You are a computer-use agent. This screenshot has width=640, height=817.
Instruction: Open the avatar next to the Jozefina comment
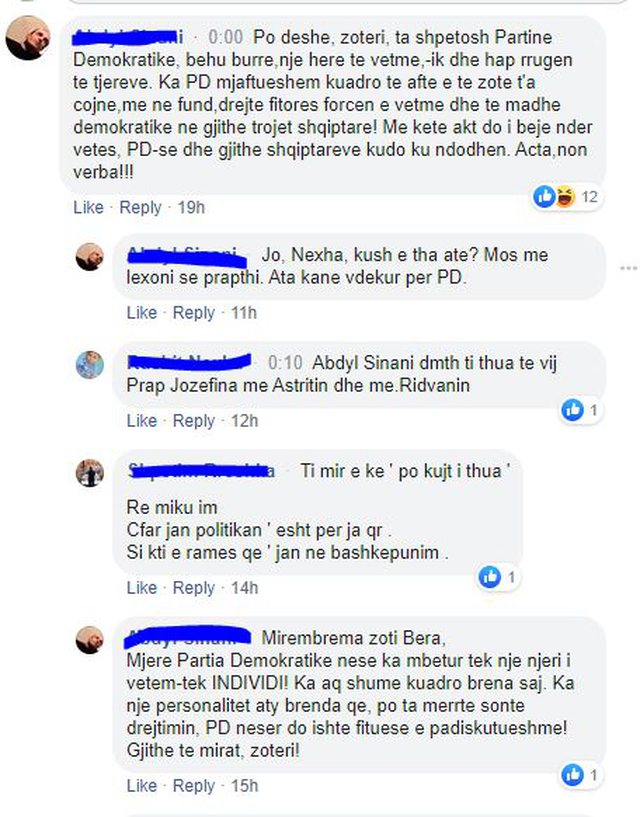pyautogui.click(x=90, y=365)
